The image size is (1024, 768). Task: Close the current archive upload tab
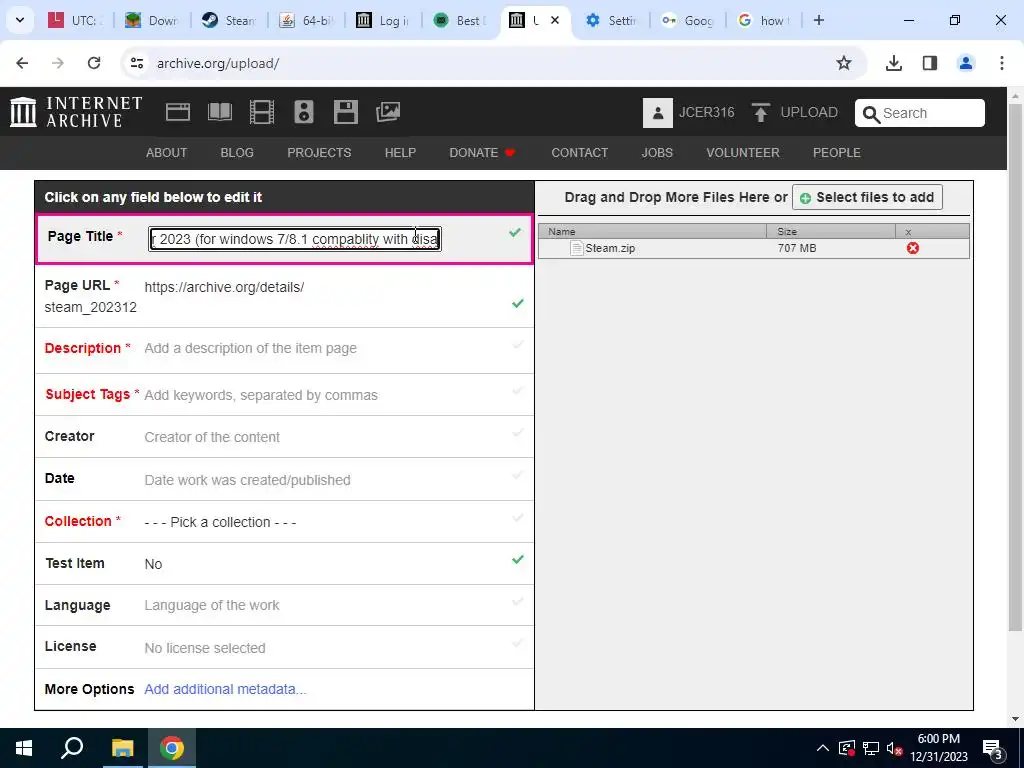(554, 20)
